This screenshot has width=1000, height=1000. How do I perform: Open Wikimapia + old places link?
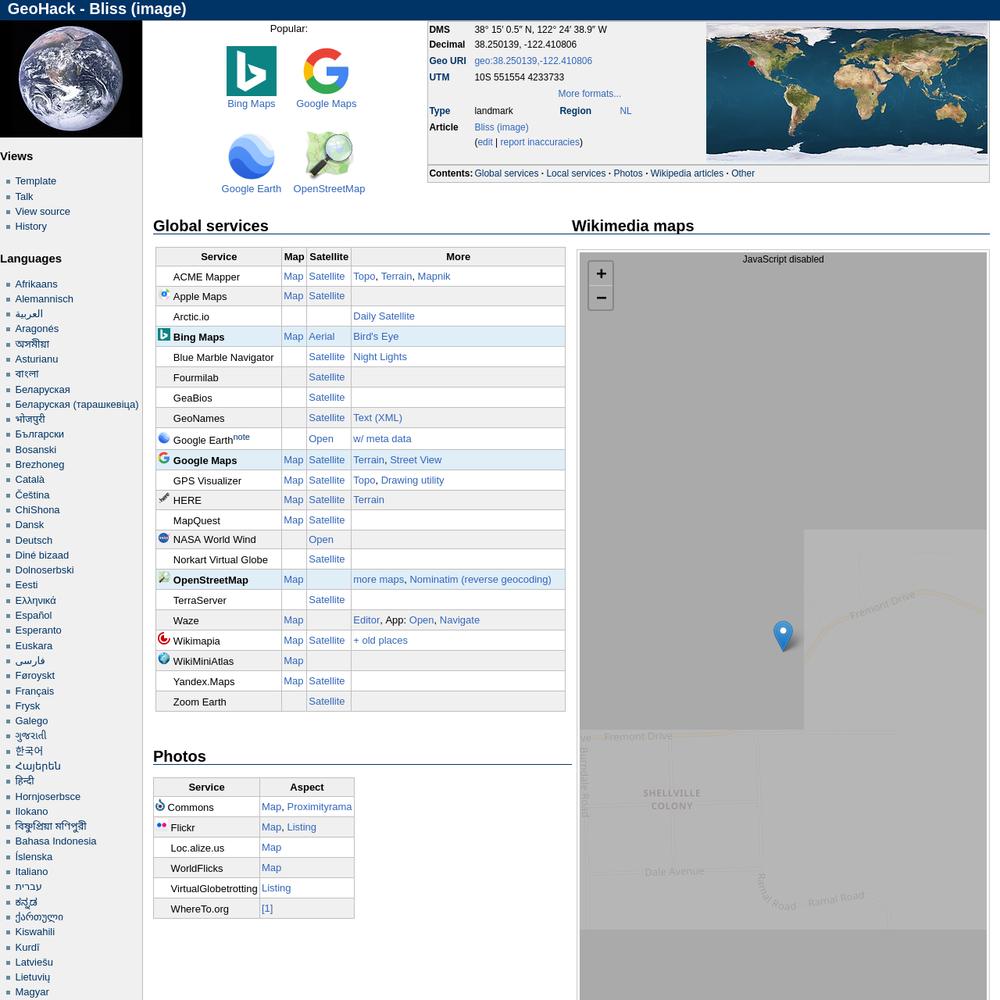pyautogui.click(x=380, y=640)
